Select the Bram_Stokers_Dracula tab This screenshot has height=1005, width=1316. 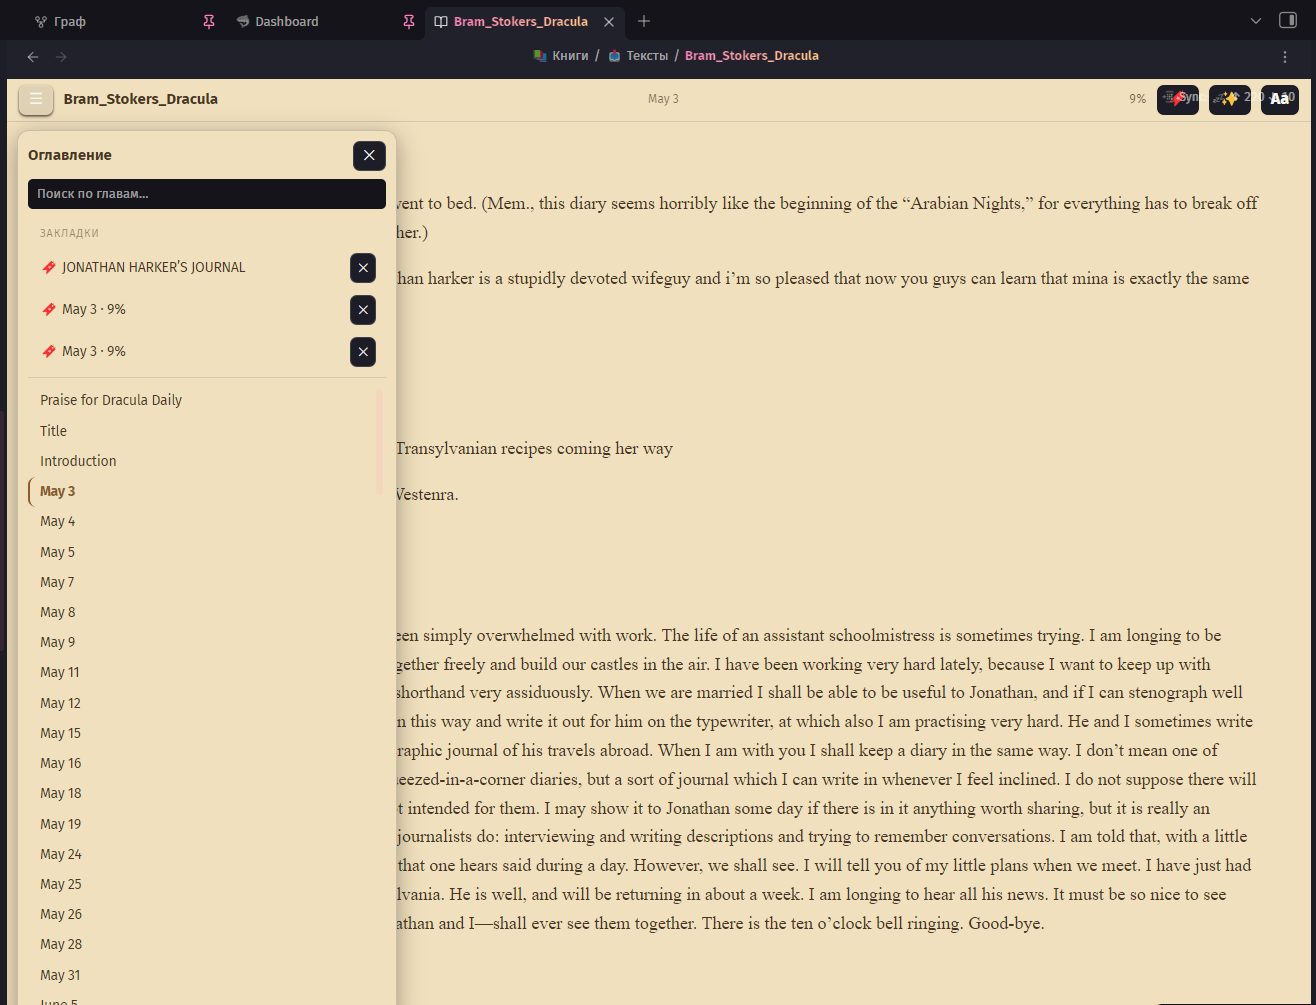(520, 21)
